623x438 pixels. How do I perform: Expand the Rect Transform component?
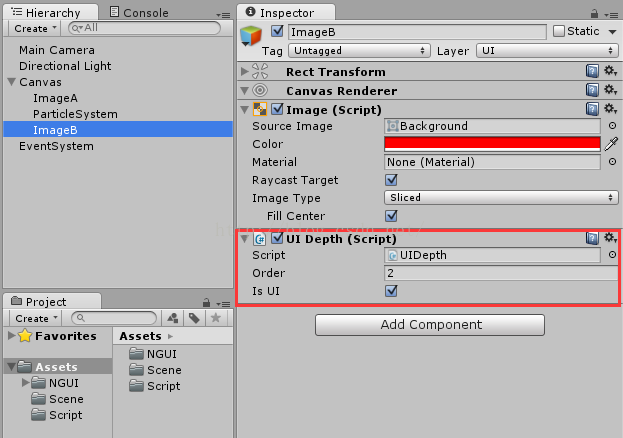245,72
